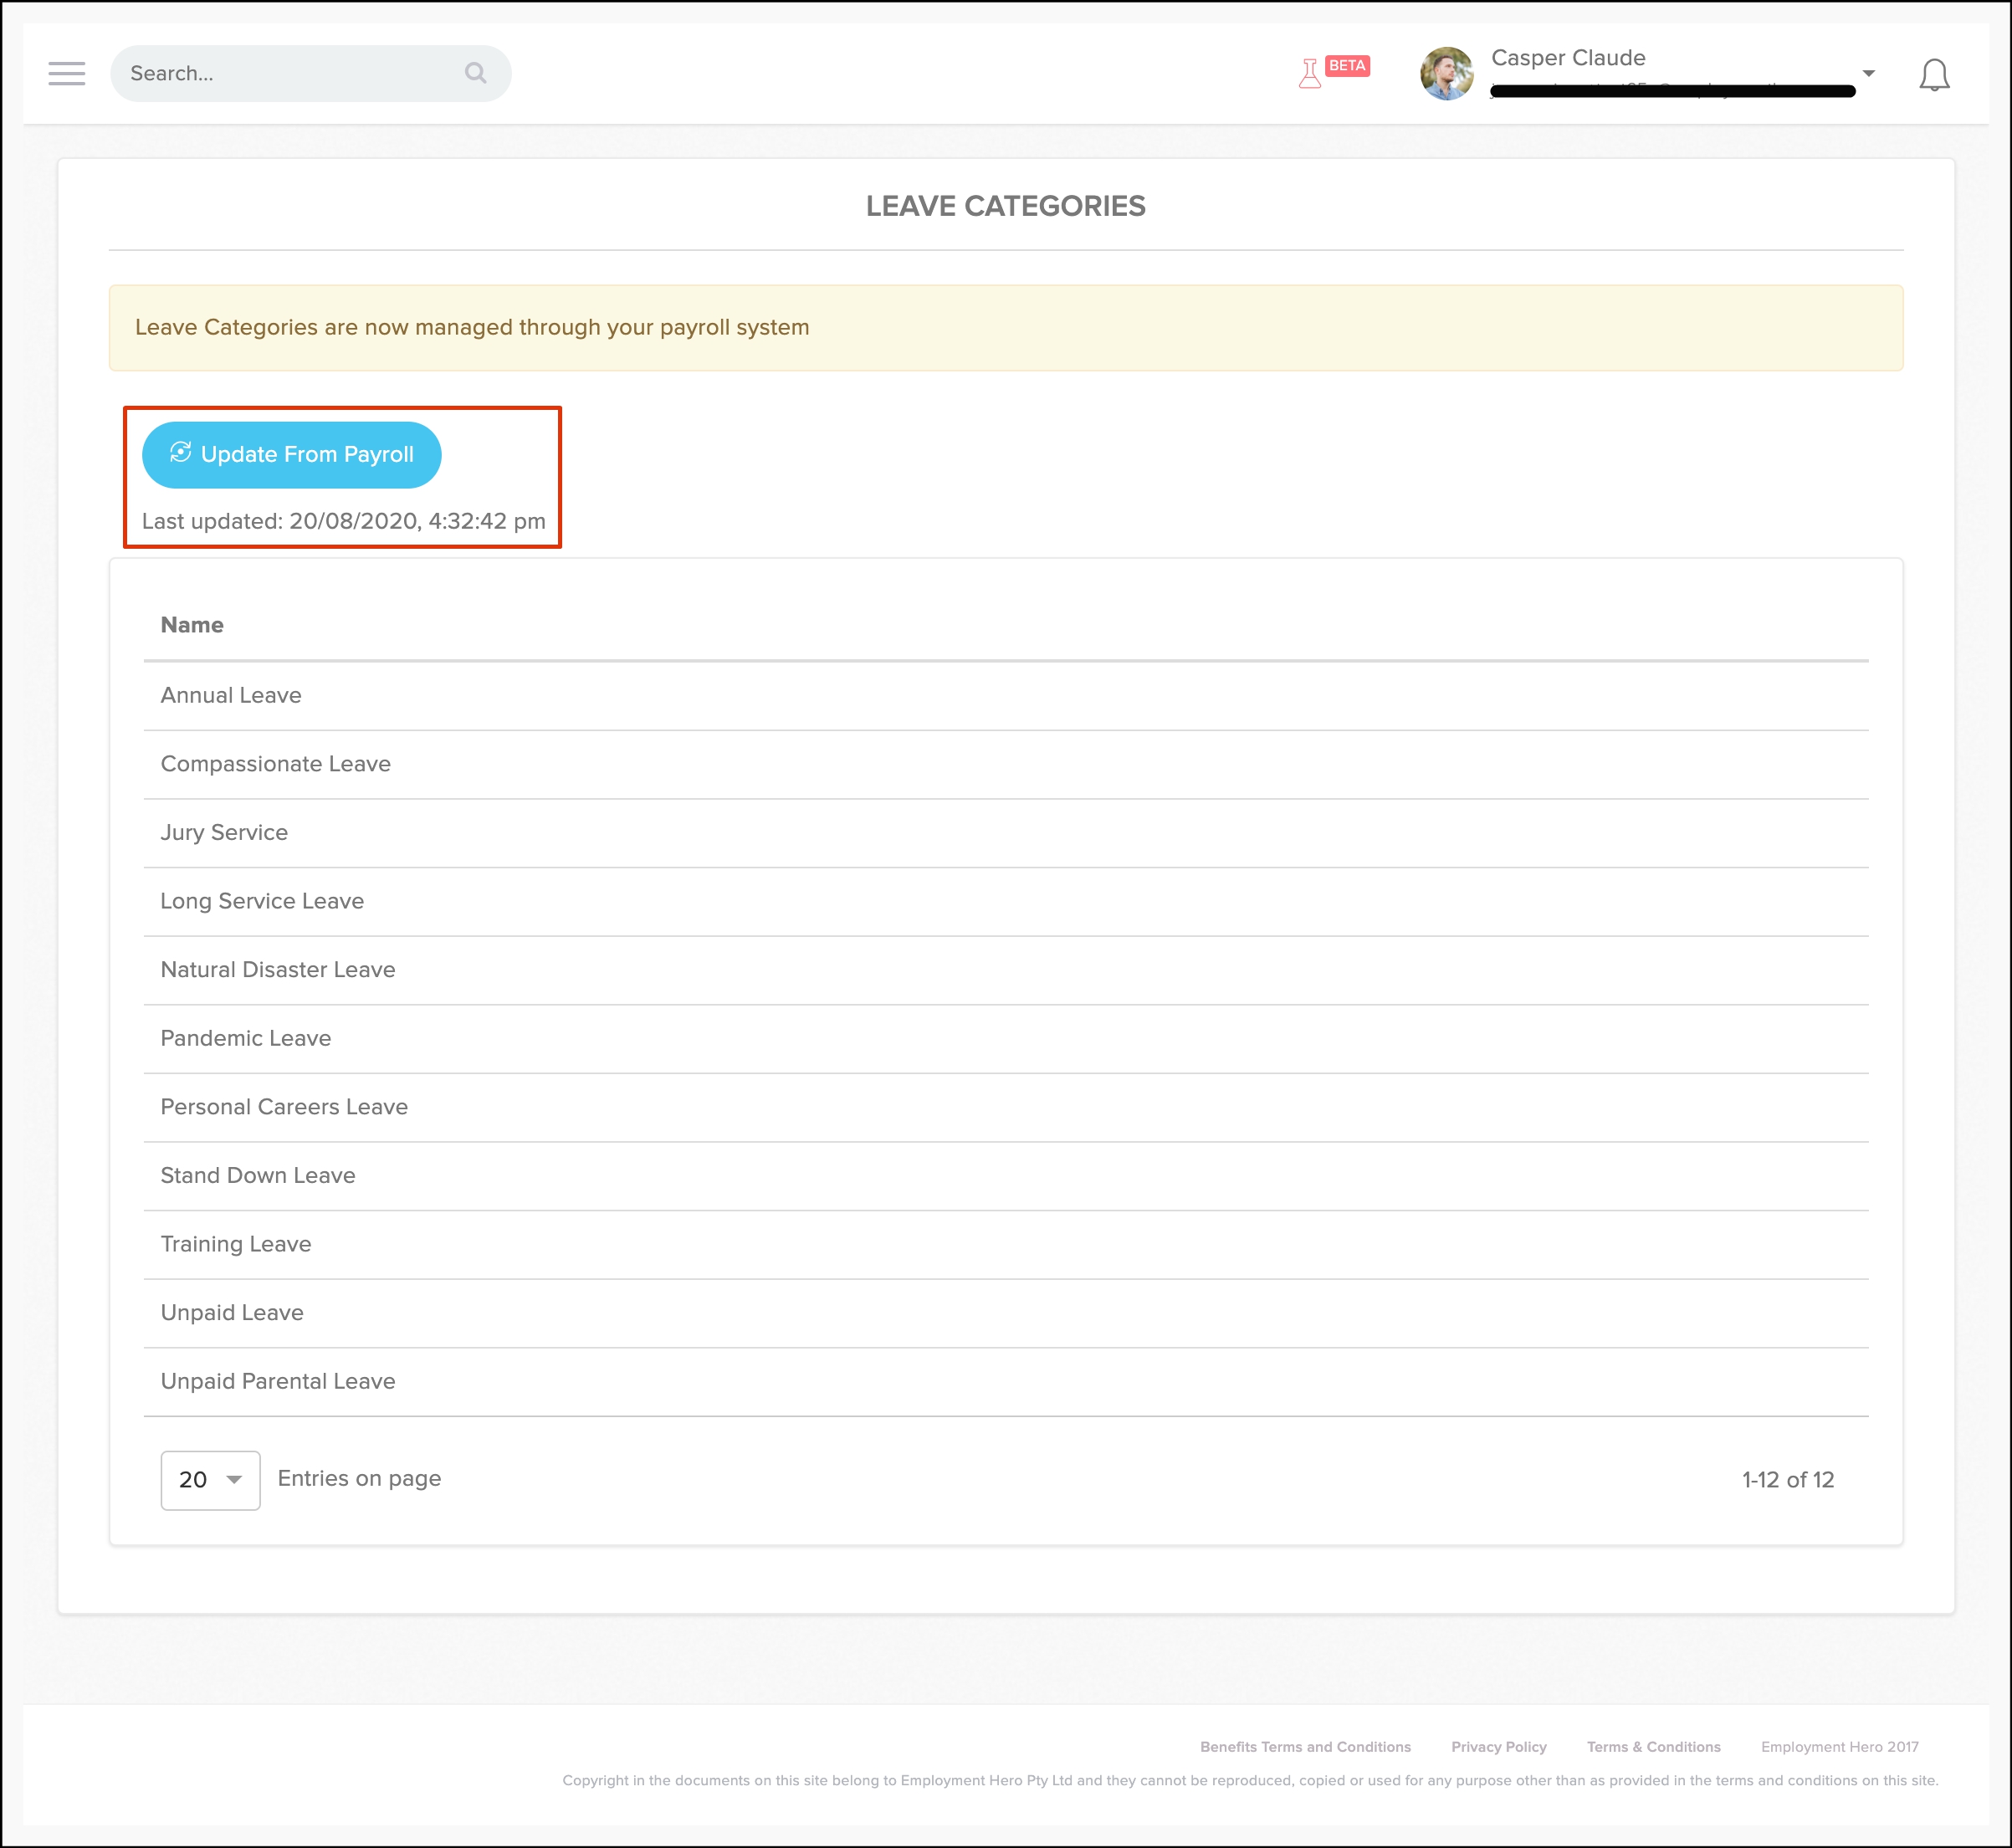This screenshot has height=1848, width=2012.
Task: Open the BETA lab flask icon
Action: click(1310, 73)
